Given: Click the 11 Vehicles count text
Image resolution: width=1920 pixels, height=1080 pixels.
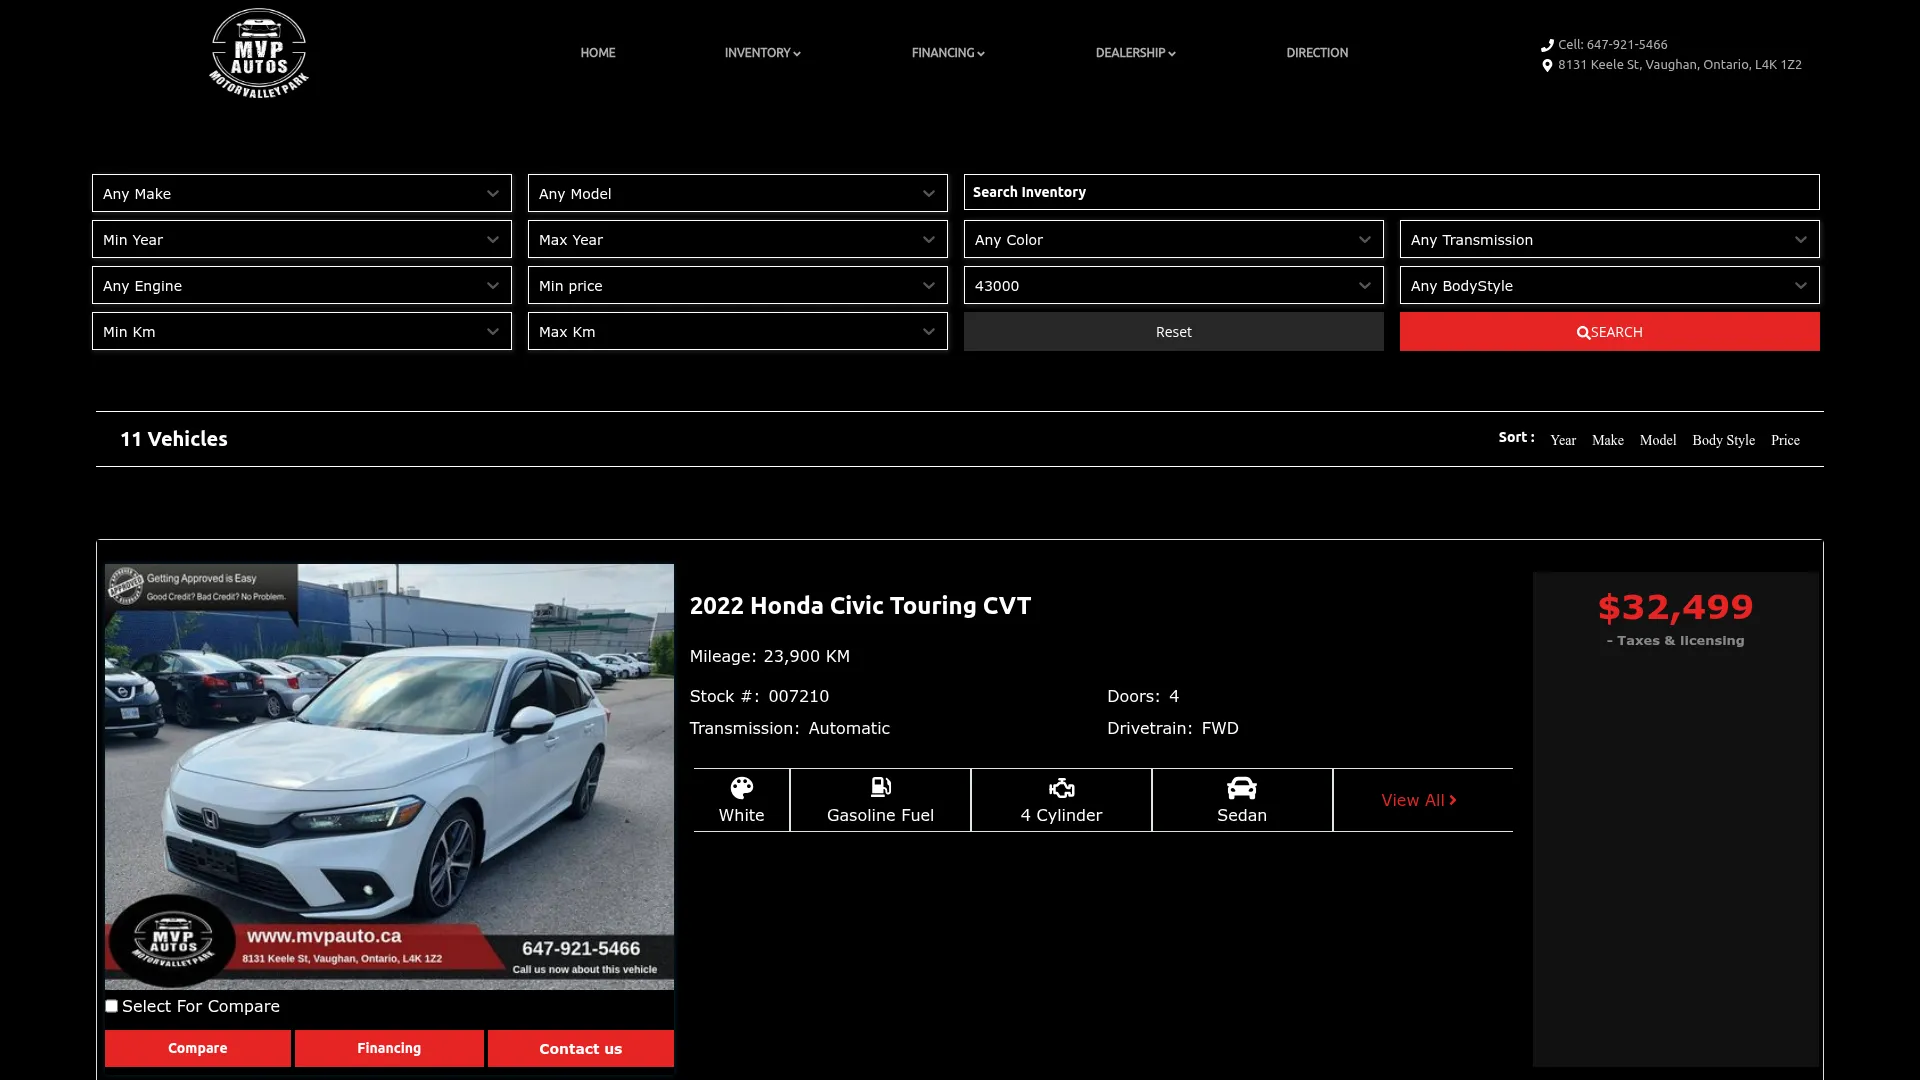Looking at the screenshot, I should click(174, 439).
